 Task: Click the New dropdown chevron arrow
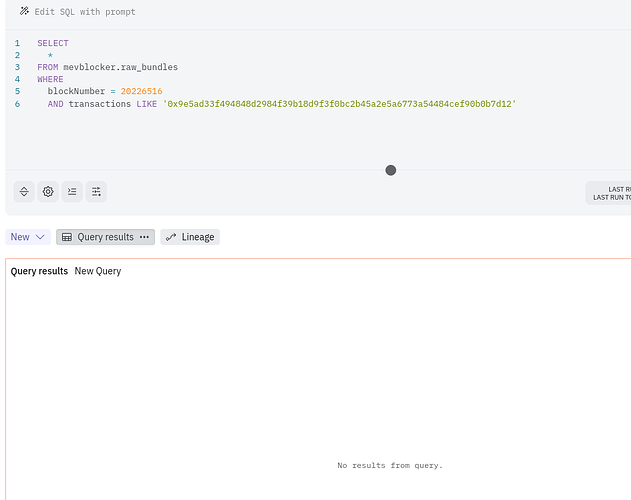pos(41,237)
